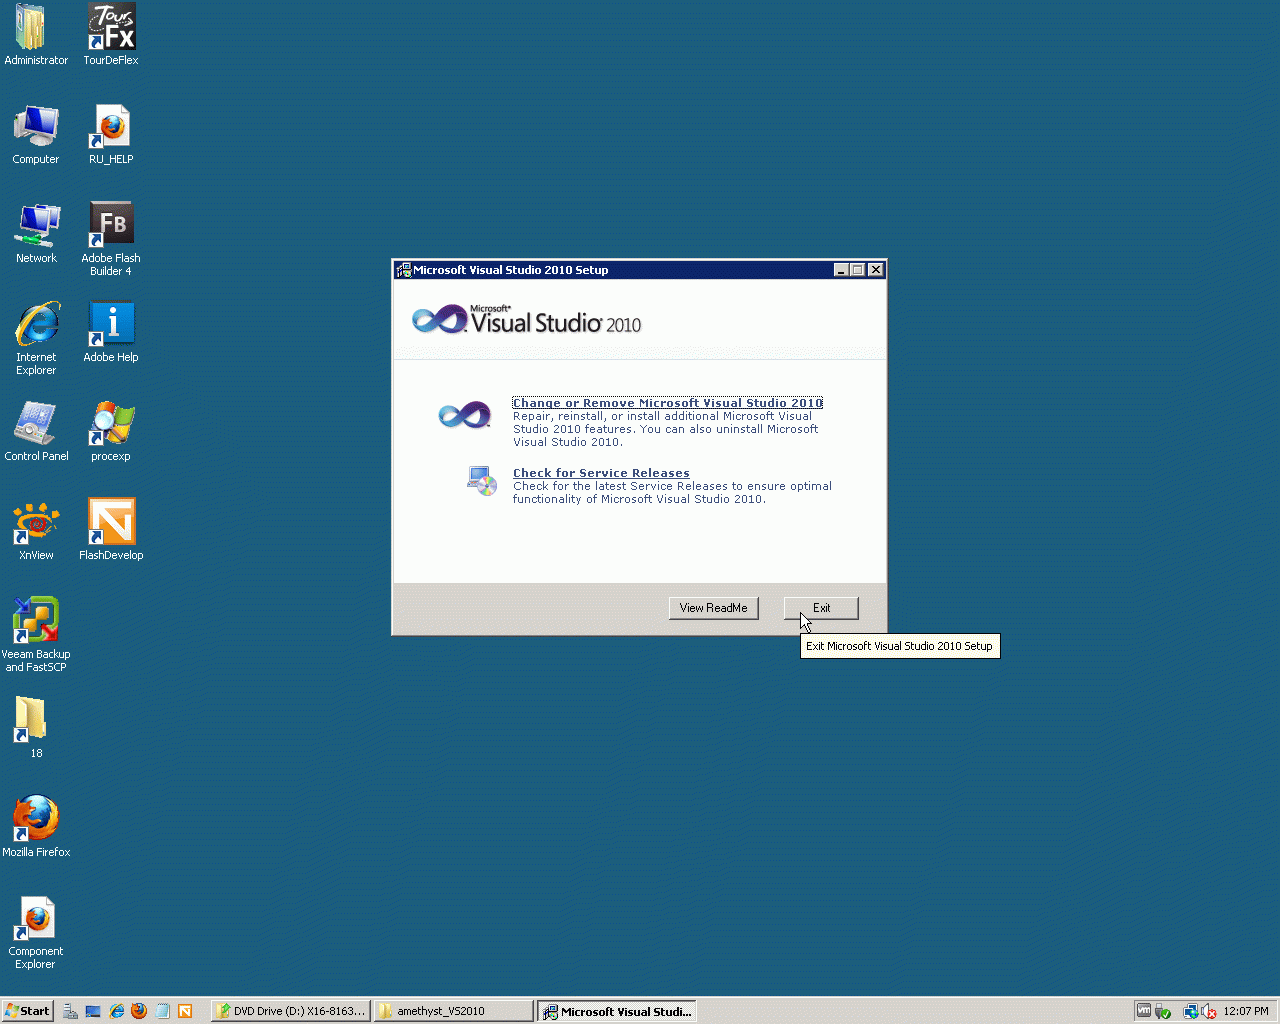Viewport: 1280px width, 1024px height.
Task: Select the Adobe Help desktop shortcut
Action: [111, 332]
